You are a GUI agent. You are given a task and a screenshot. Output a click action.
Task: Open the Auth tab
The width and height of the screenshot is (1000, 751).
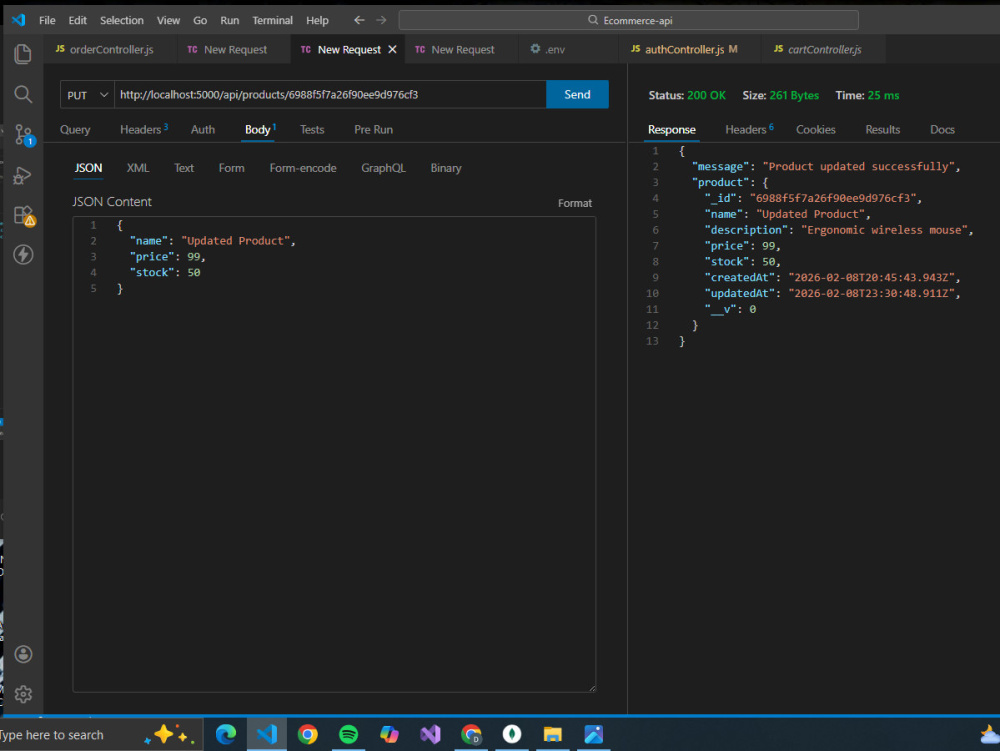[x=203, y=129]
